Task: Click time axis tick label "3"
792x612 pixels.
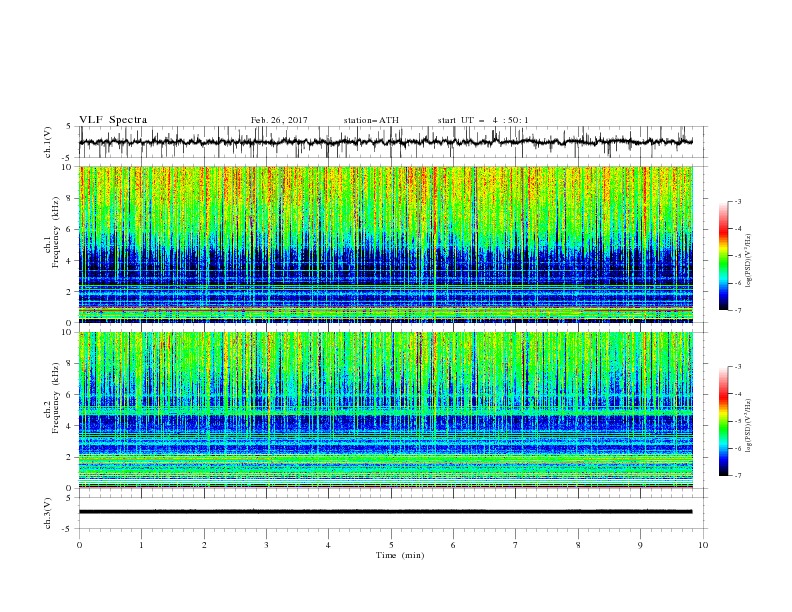Action: pyautogui.click(x=266, y=545)
